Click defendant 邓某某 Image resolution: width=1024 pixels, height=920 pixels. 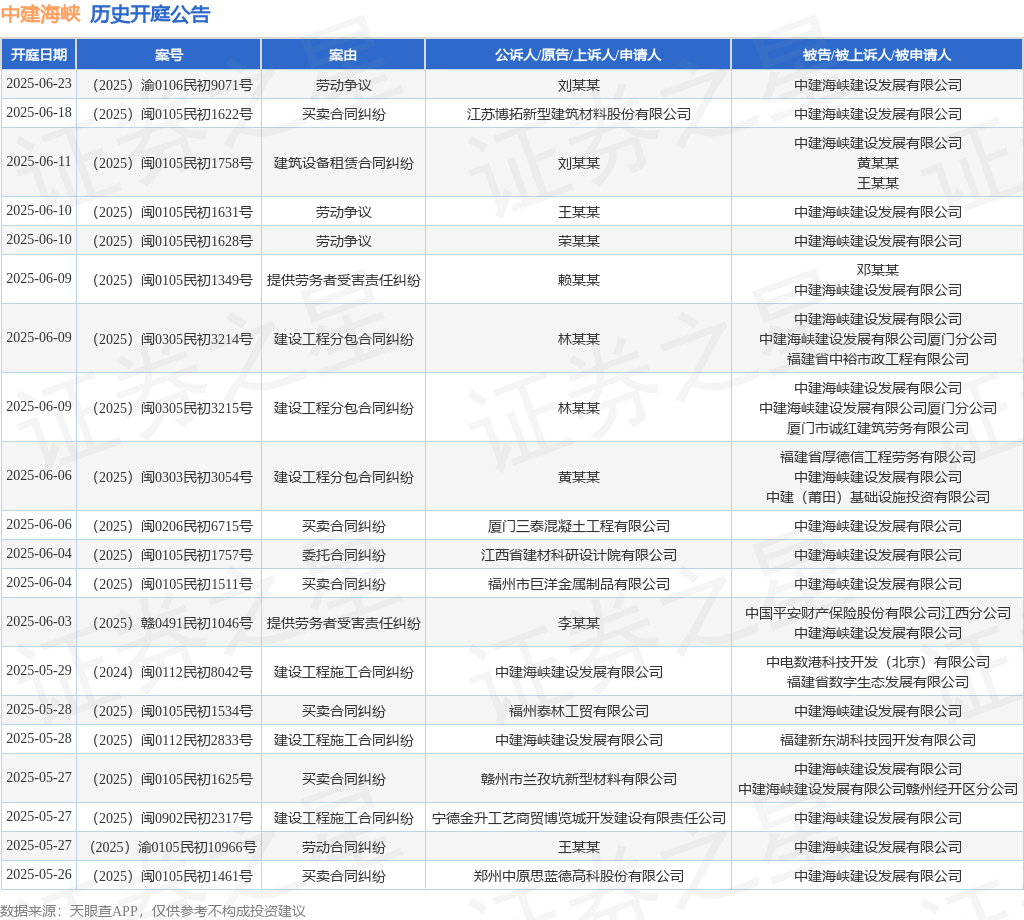878,270
